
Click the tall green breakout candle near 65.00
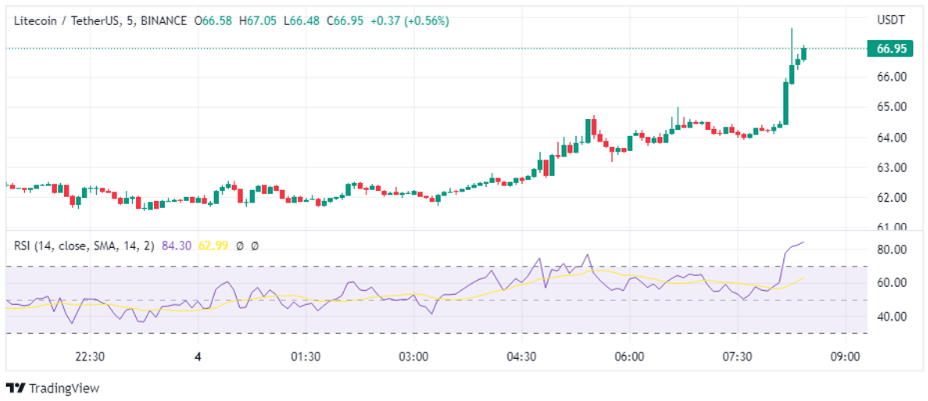tap(786, 104)
